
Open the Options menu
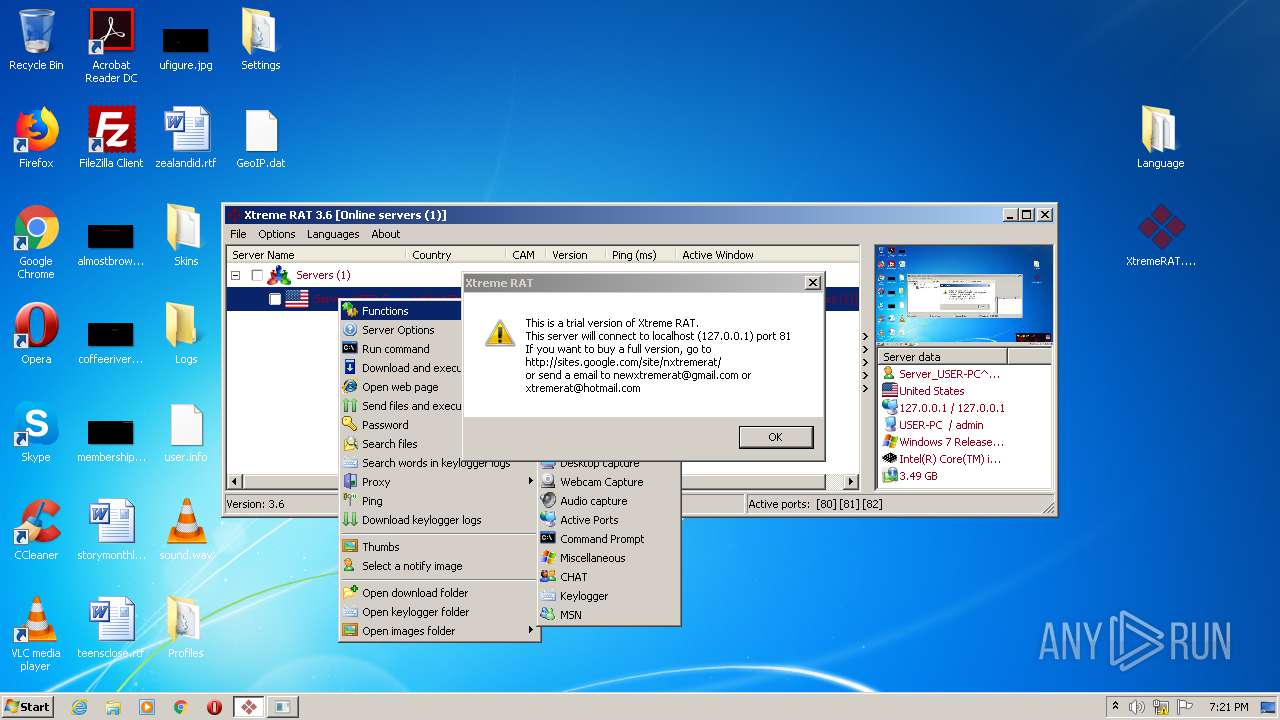point(277,234)
